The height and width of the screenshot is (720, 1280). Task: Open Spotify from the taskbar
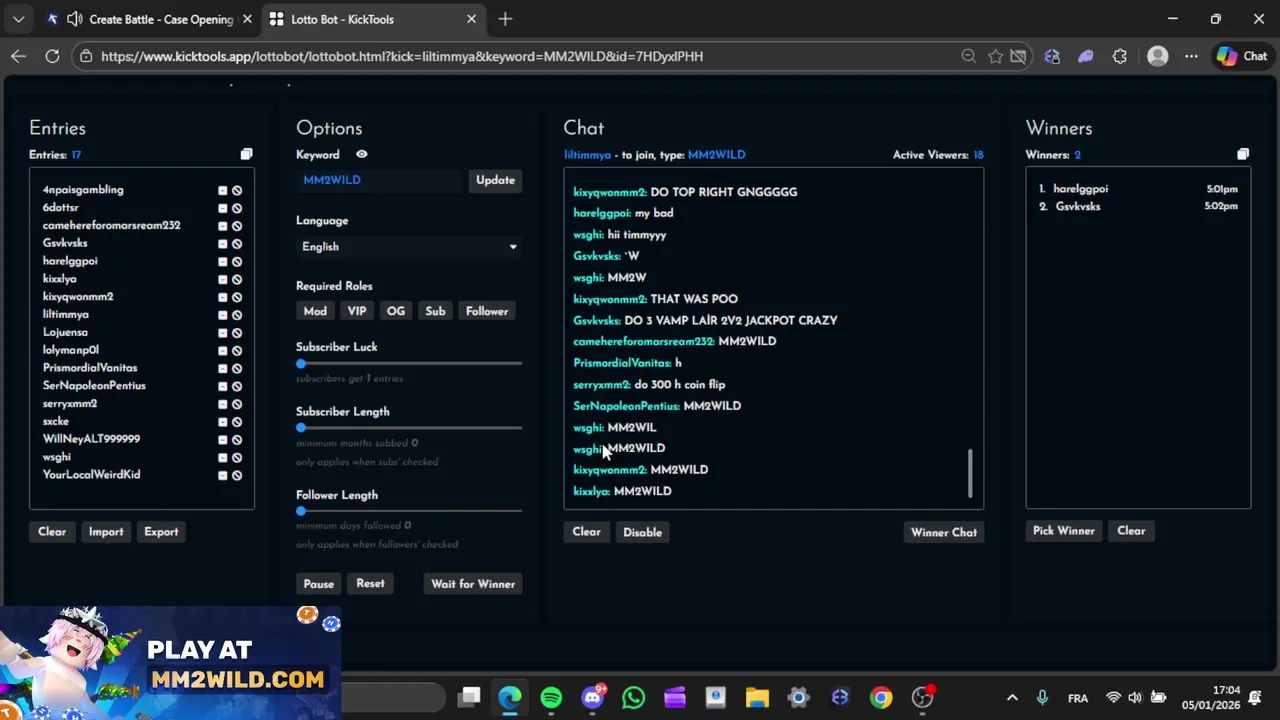[551, 698]
